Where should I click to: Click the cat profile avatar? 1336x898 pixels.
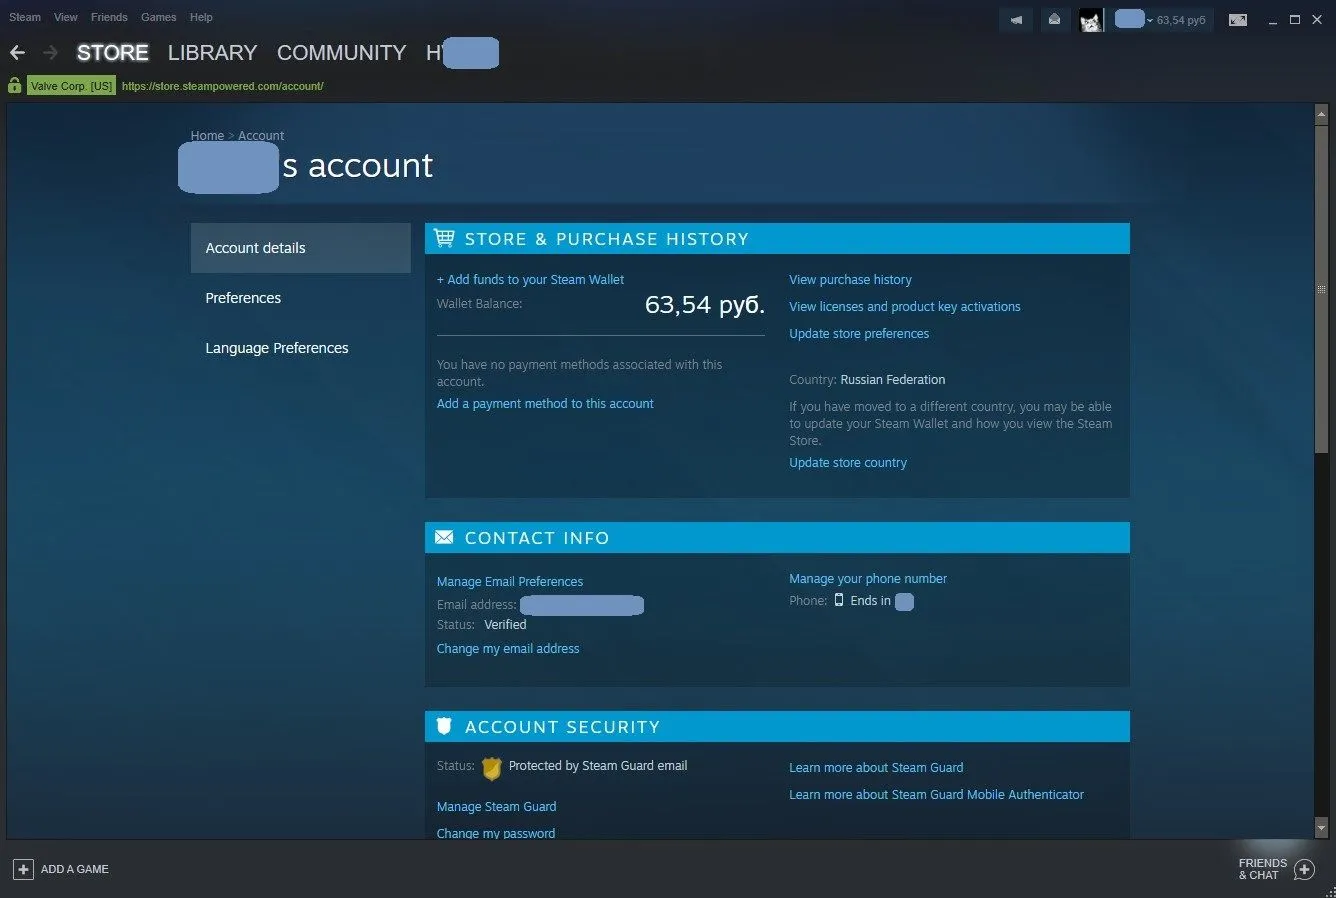[1091, 20]
